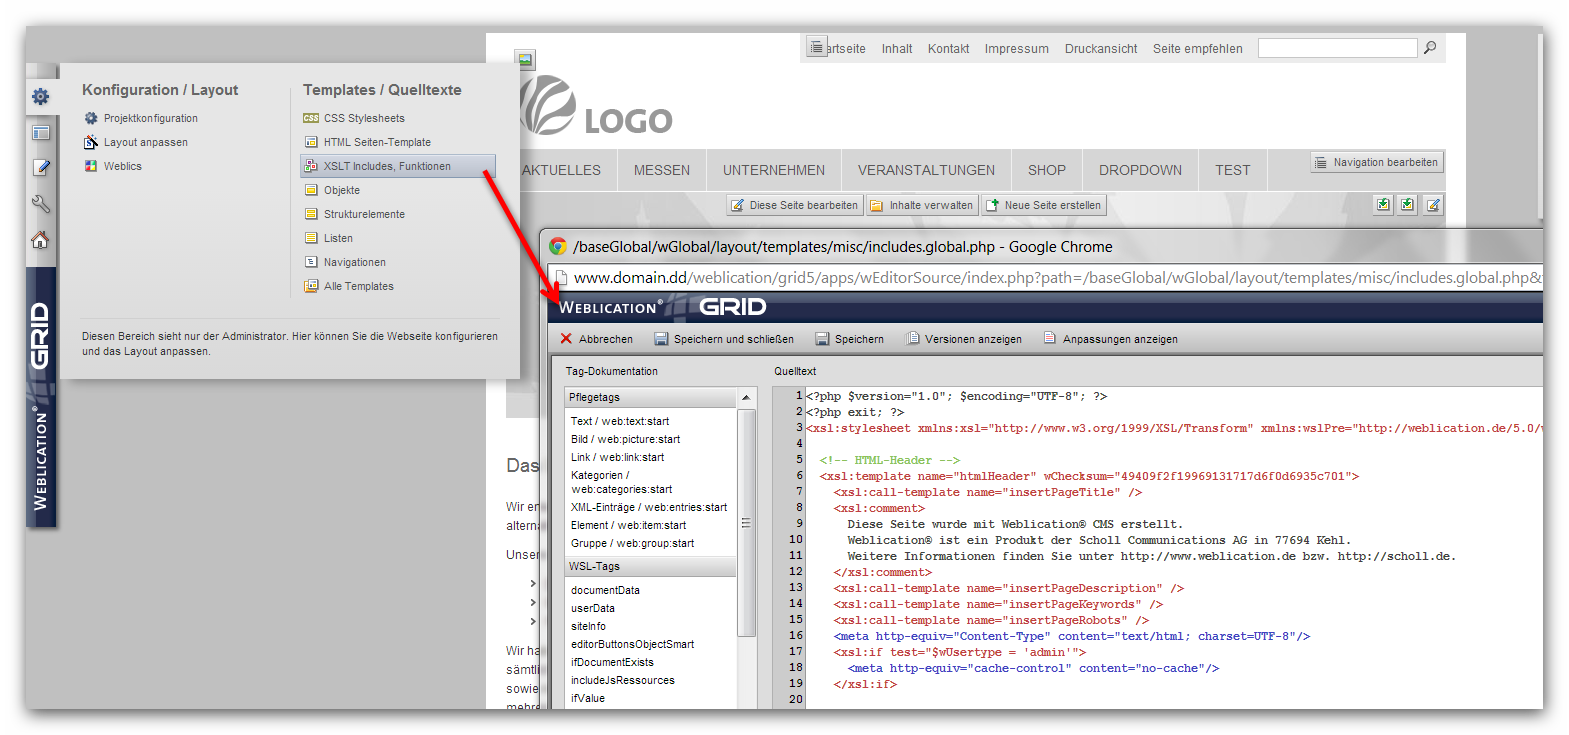This screenshot has width=1569, height=735.
Task: Click the Navigation bearbeiten button
Action: (1377, 162)
